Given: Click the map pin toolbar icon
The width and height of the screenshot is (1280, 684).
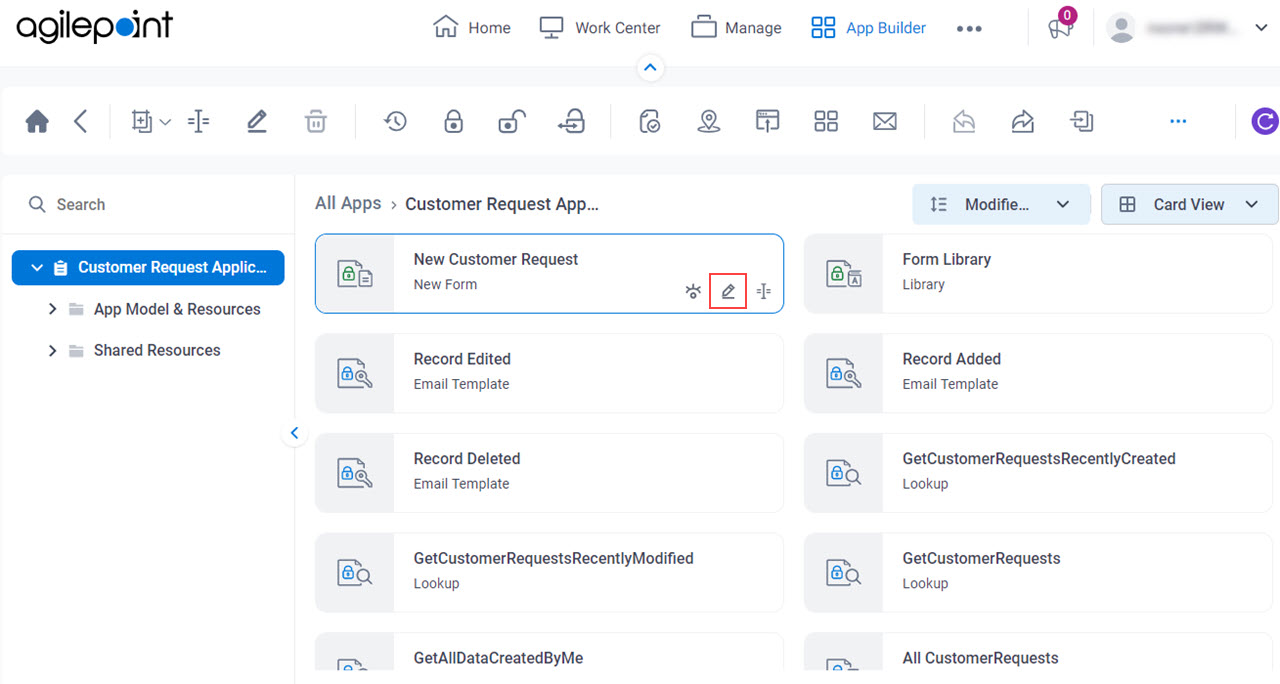Looking at the screenshot, I should point(709,122).
